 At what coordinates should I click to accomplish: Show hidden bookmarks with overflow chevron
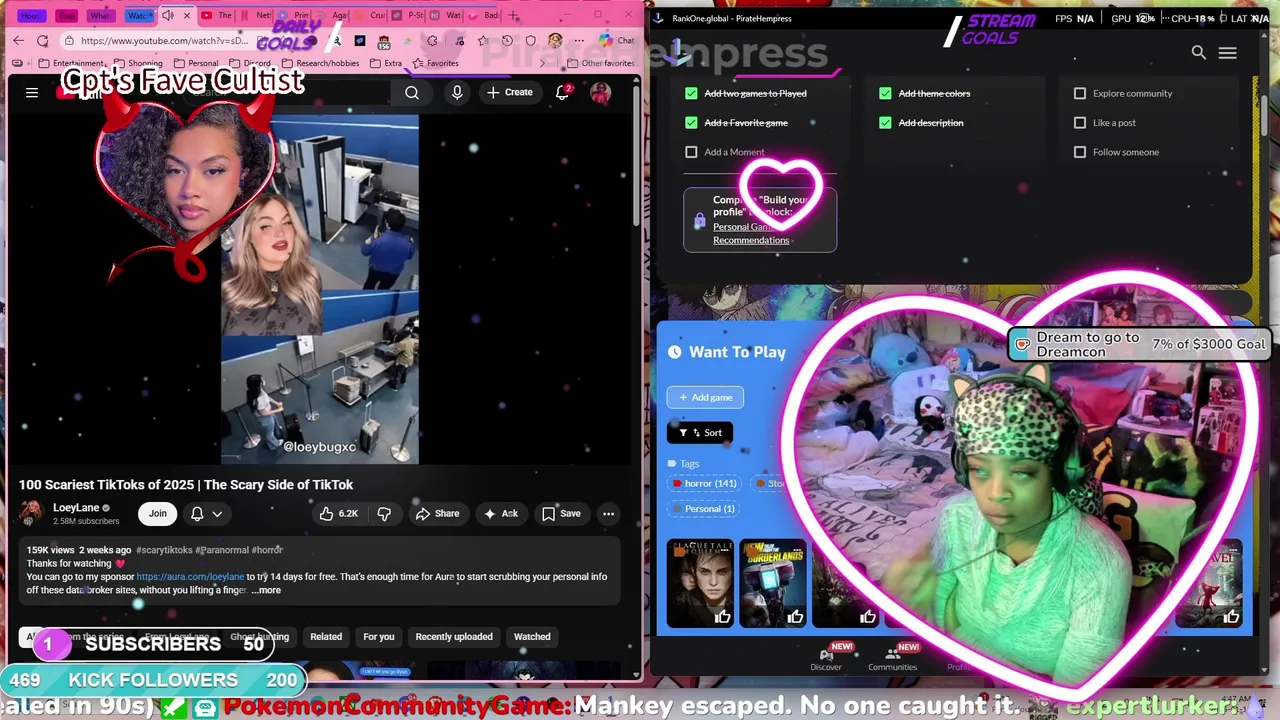coord(544,63)
